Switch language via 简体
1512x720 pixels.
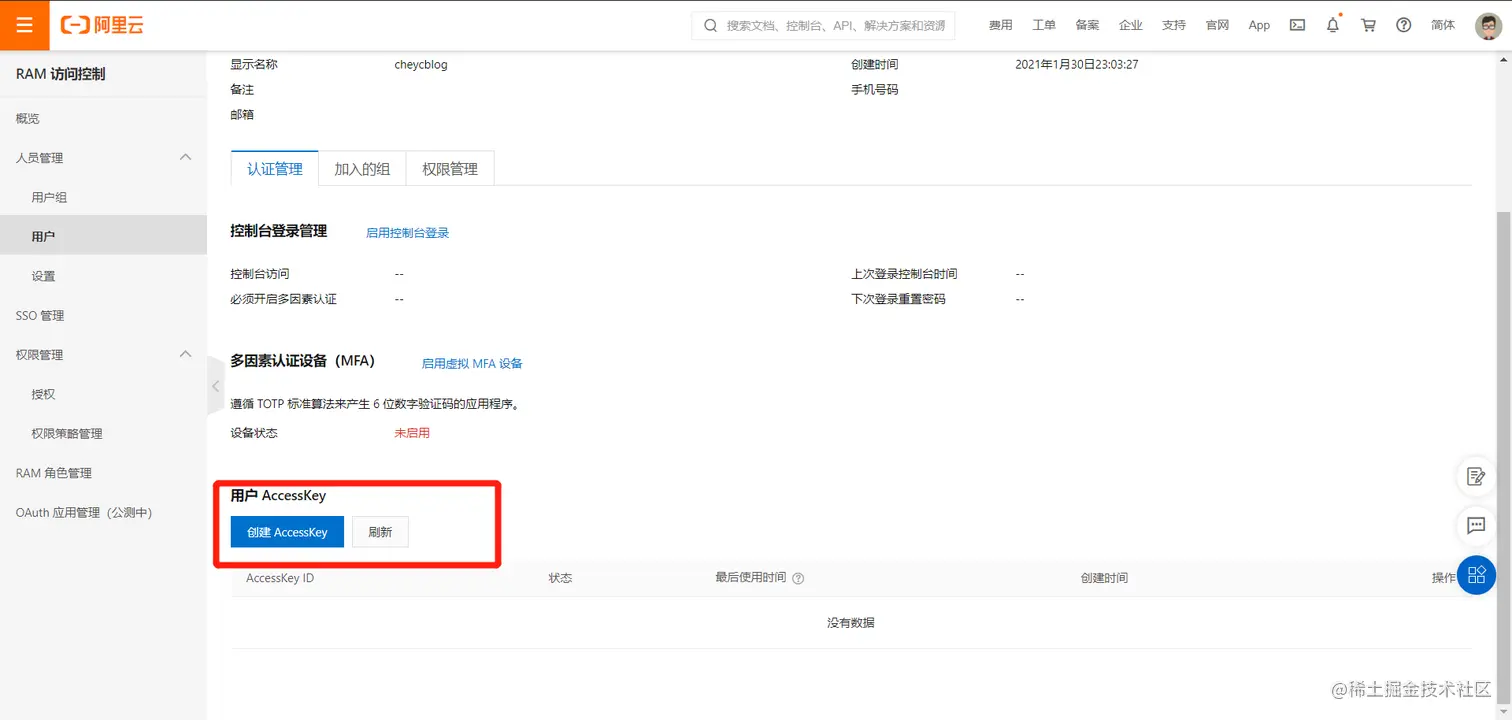pyautogui.click(x=1443, y=25)
